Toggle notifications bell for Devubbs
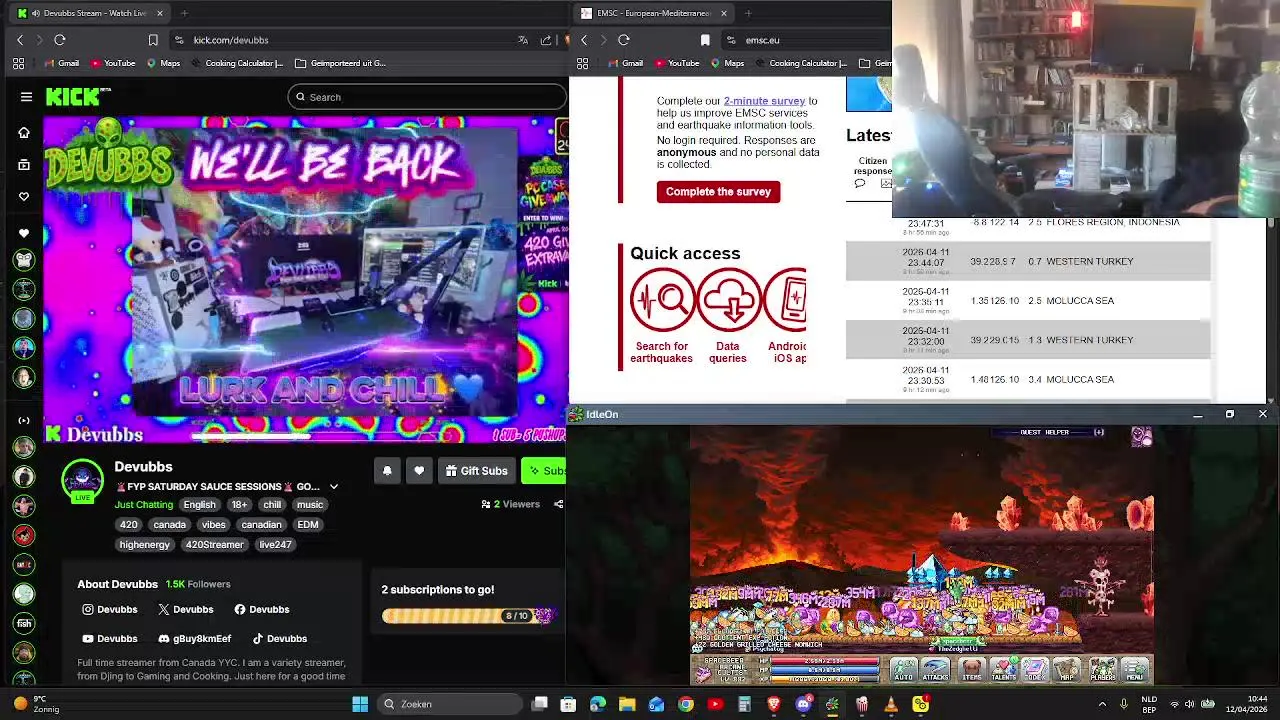 click(x=387, y=471)
